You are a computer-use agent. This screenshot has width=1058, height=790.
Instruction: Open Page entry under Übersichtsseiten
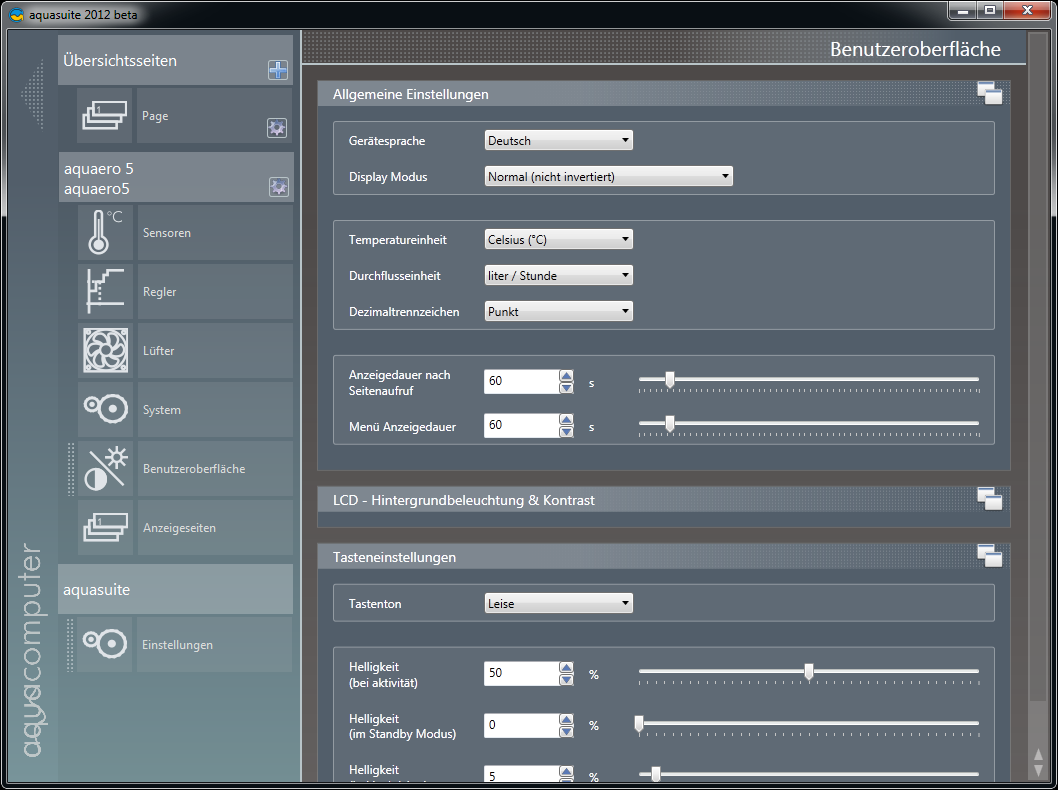(x=215, y=115)
